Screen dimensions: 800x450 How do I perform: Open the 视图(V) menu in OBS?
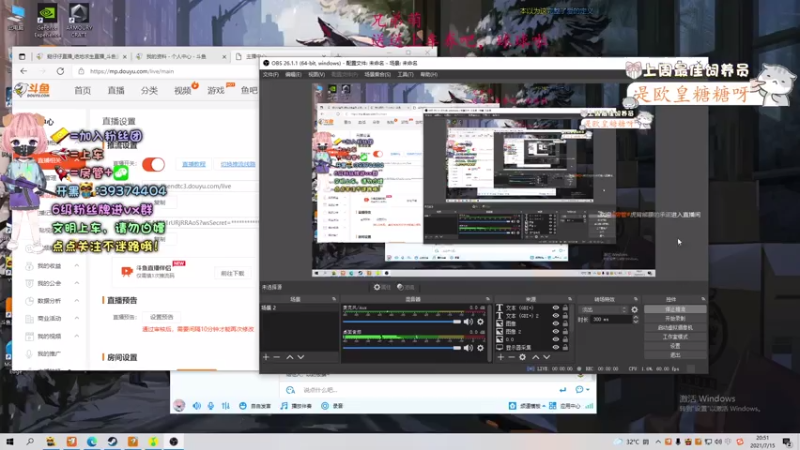coord(316,74)
